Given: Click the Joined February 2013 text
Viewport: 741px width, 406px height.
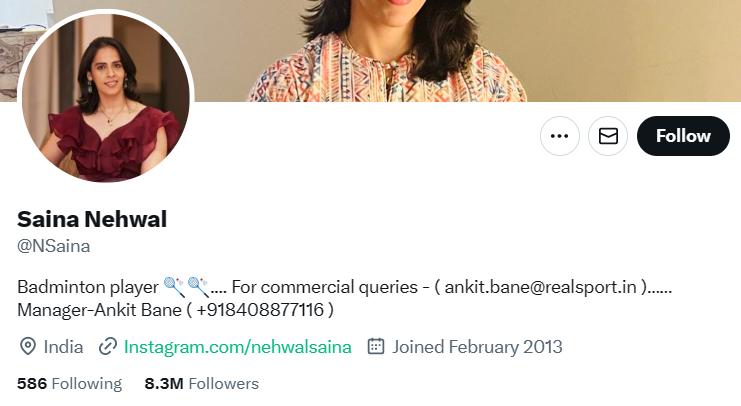Looking at the screenshot, I should 477,347.
